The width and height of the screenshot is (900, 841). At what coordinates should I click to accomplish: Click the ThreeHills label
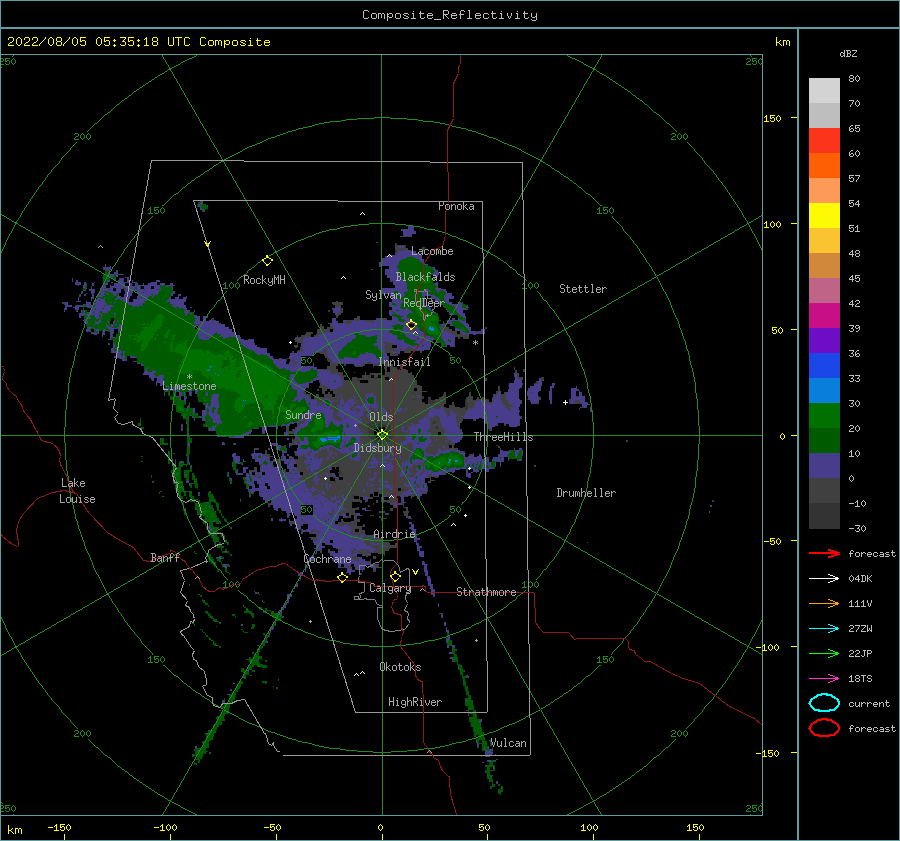pyautogui.click(x=503, y=437)
